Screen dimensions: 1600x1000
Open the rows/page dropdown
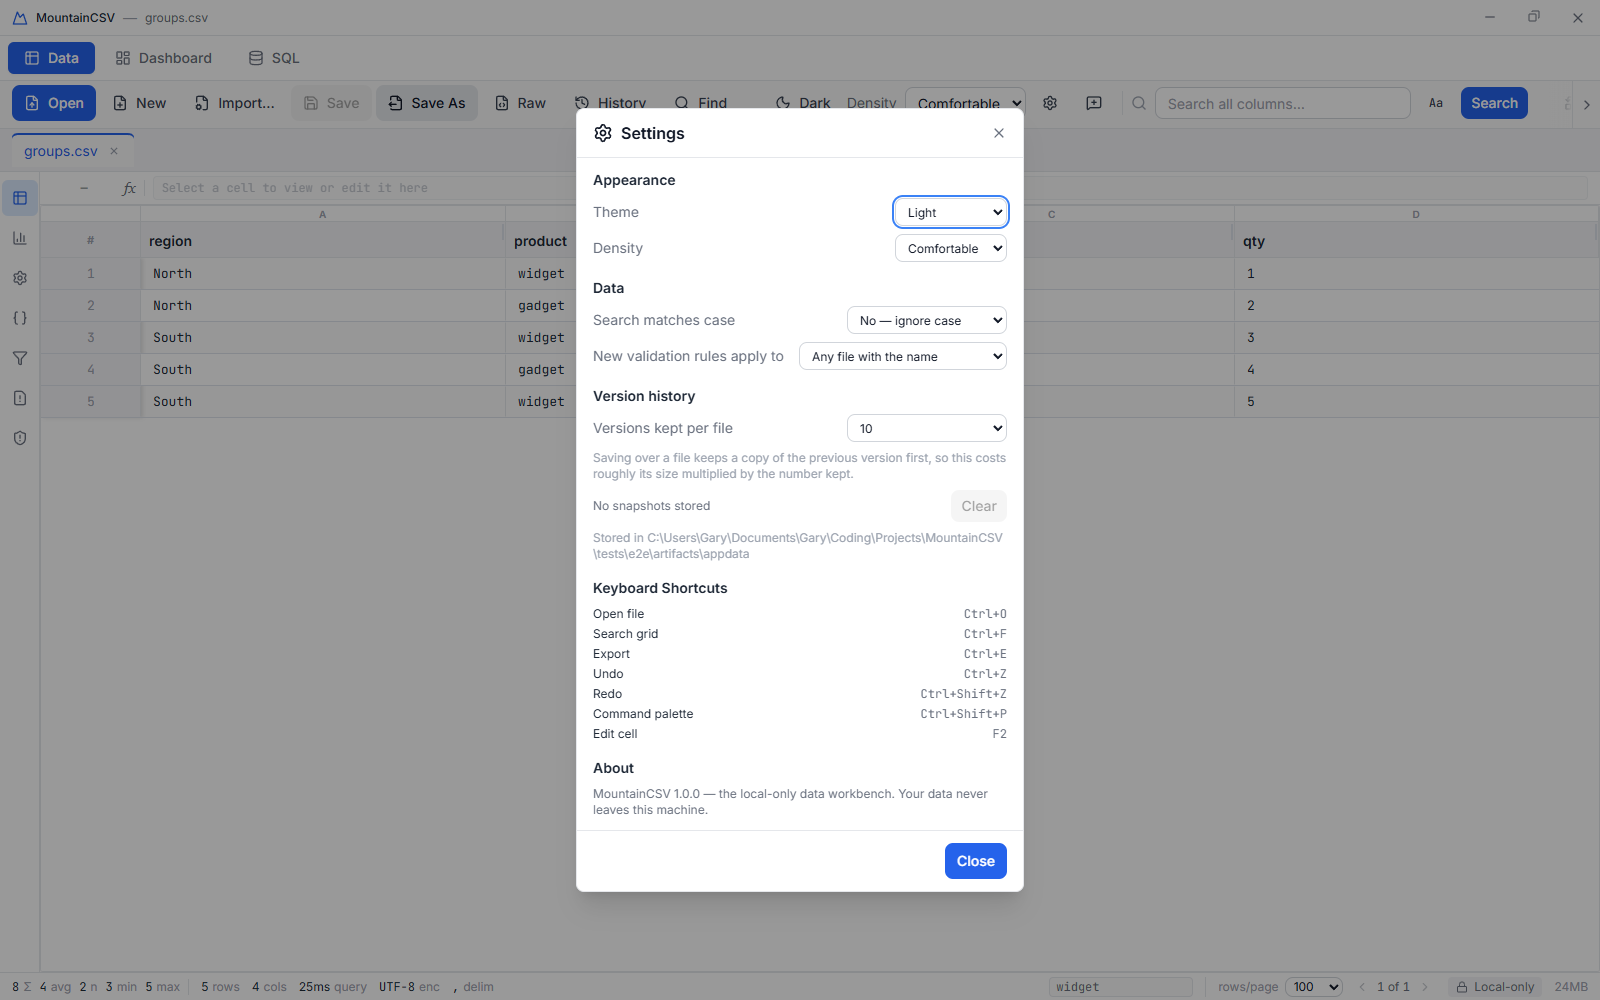pos(1313,987)
